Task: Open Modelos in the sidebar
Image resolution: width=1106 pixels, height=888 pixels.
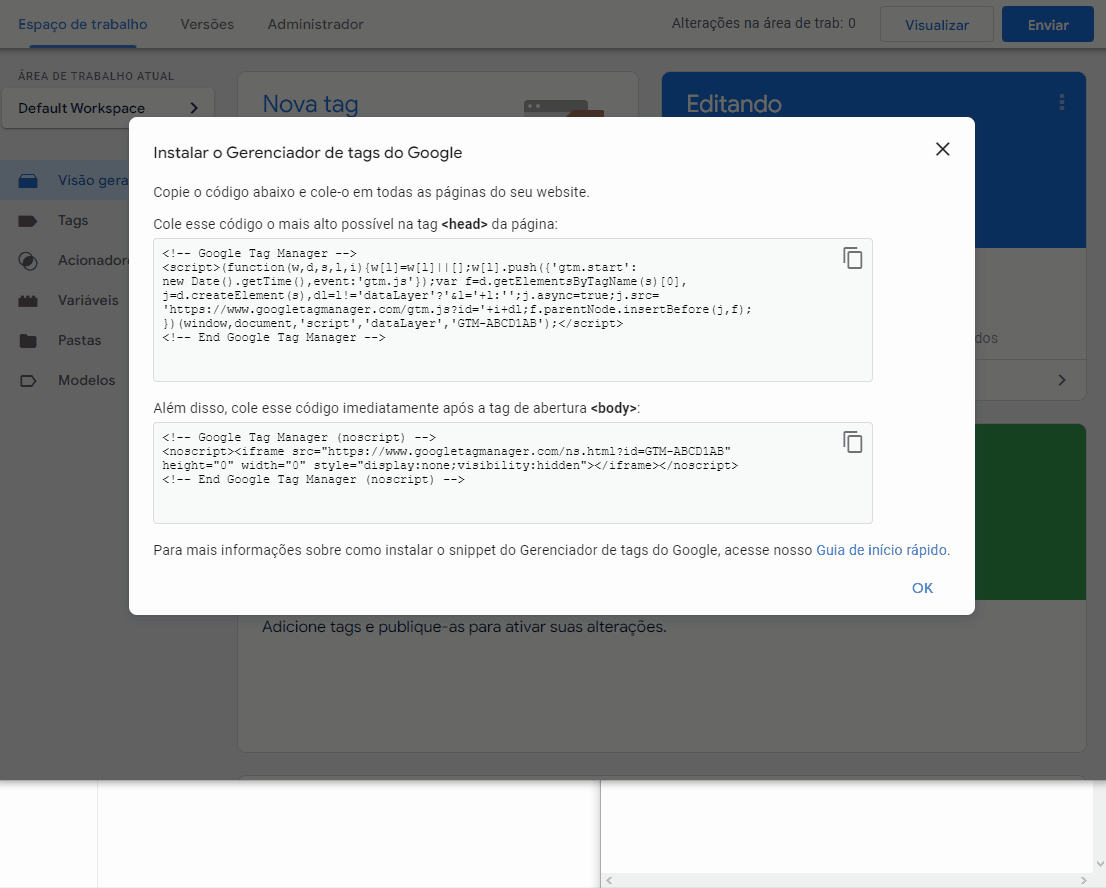Action: (86, 381)
